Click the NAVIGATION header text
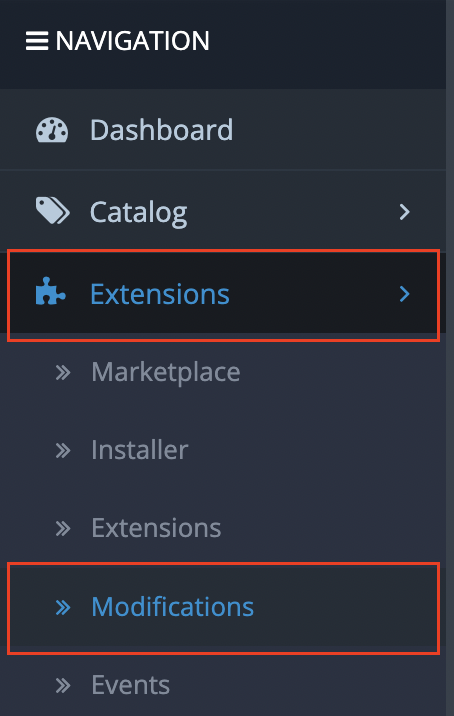Viewport: 454px width, 716px height. [x=132, y=41]
